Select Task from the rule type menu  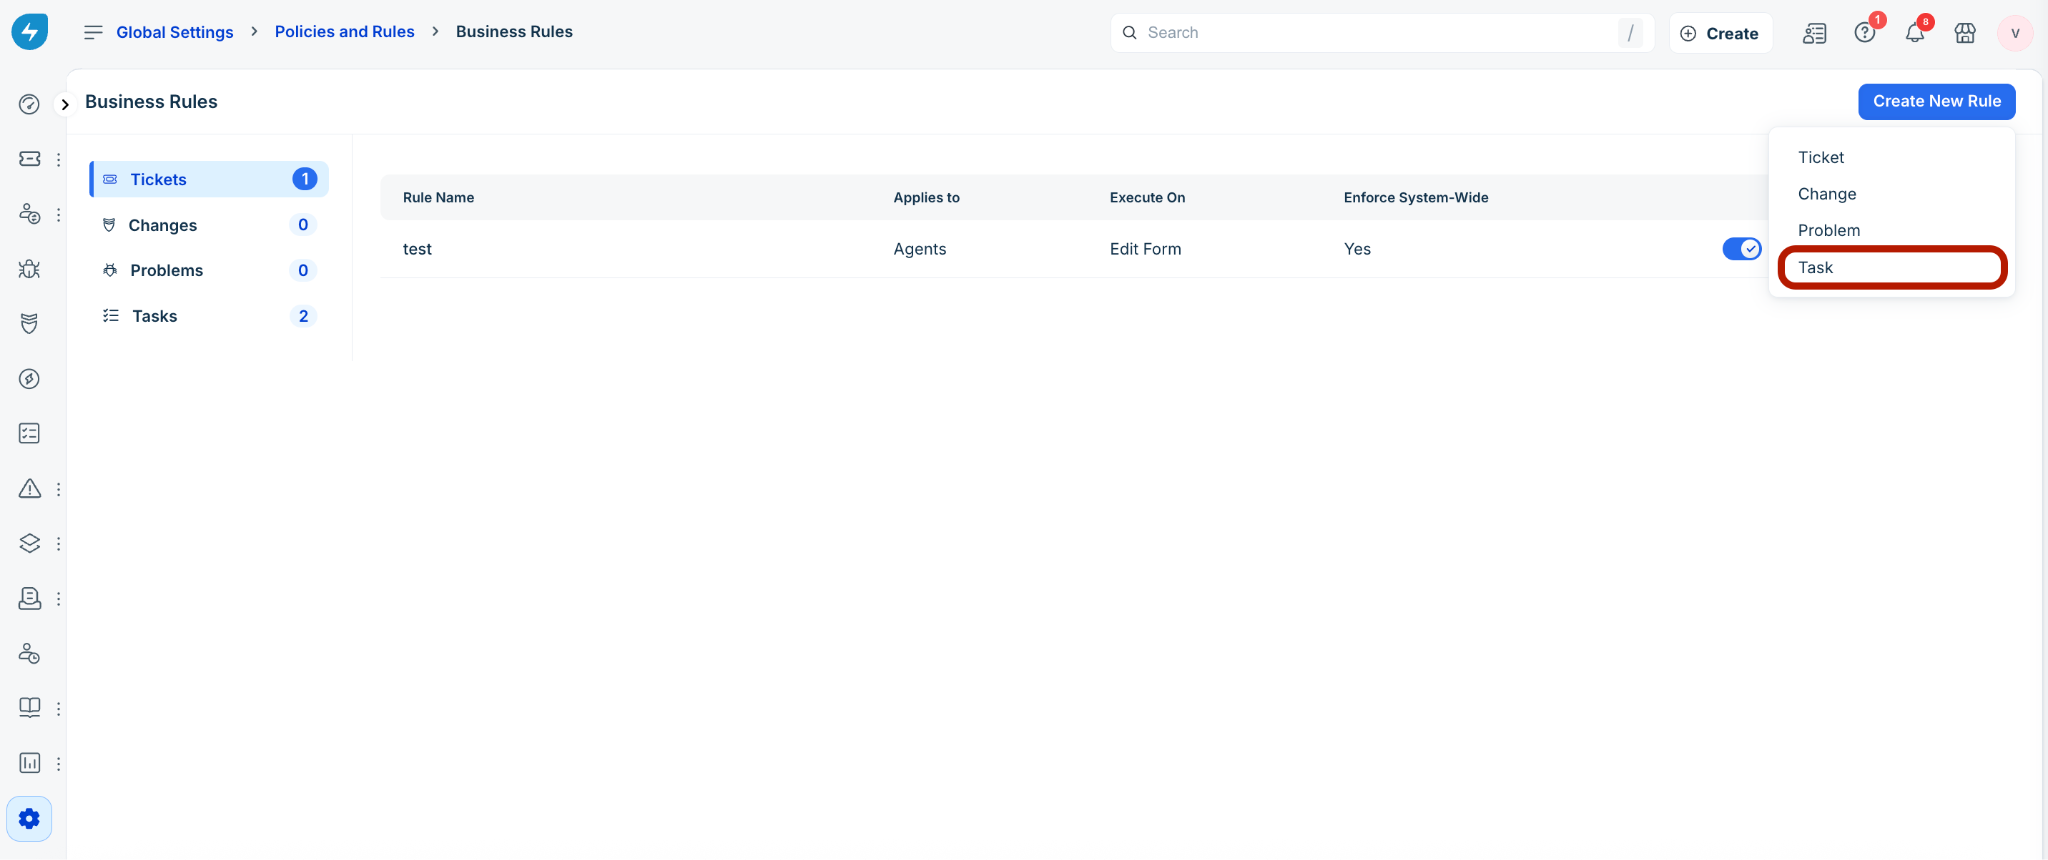click(x=1891, y=267)
